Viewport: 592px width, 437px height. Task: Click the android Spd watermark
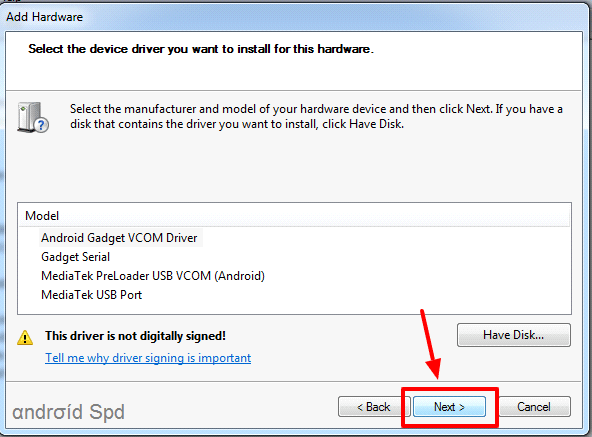(x=68, y=412)
